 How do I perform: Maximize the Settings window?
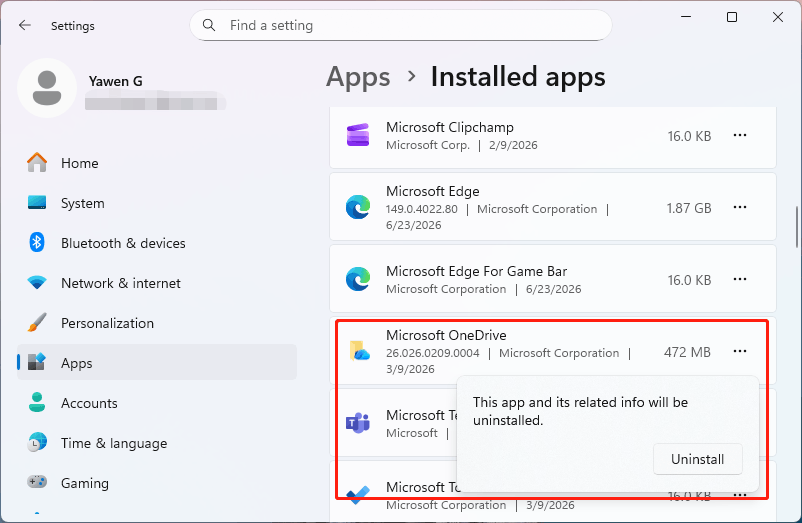point(732,17)
